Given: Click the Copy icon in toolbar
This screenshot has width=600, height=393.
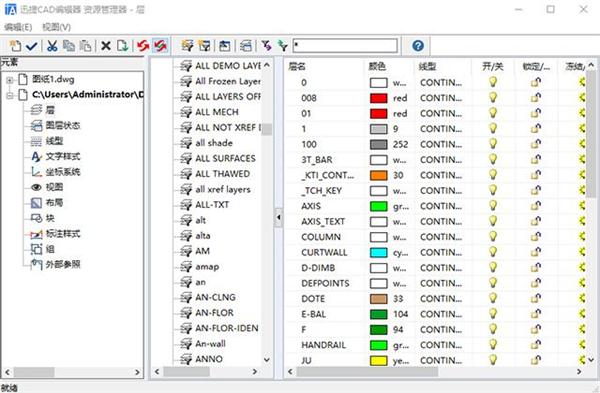Looking at the screenshot, I should [69, 46].
